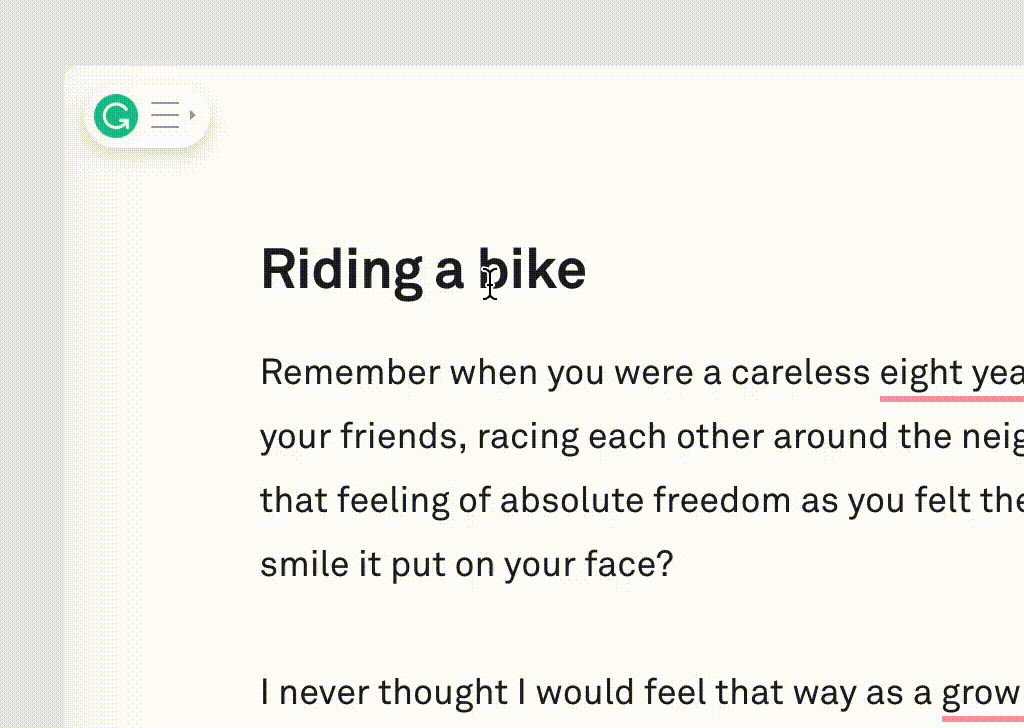
Task: Click the underlined "grow" word
Action: (980, 692)
